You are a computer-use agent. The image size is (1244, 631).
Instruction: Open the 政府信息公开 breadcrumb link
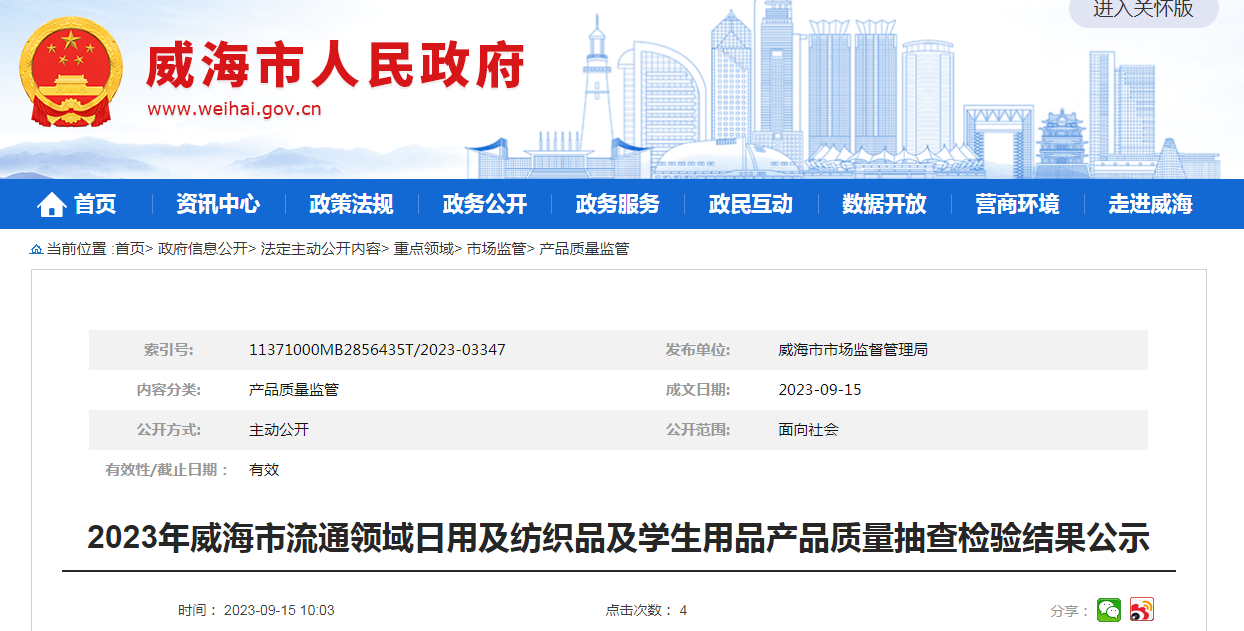coord(202,249)
